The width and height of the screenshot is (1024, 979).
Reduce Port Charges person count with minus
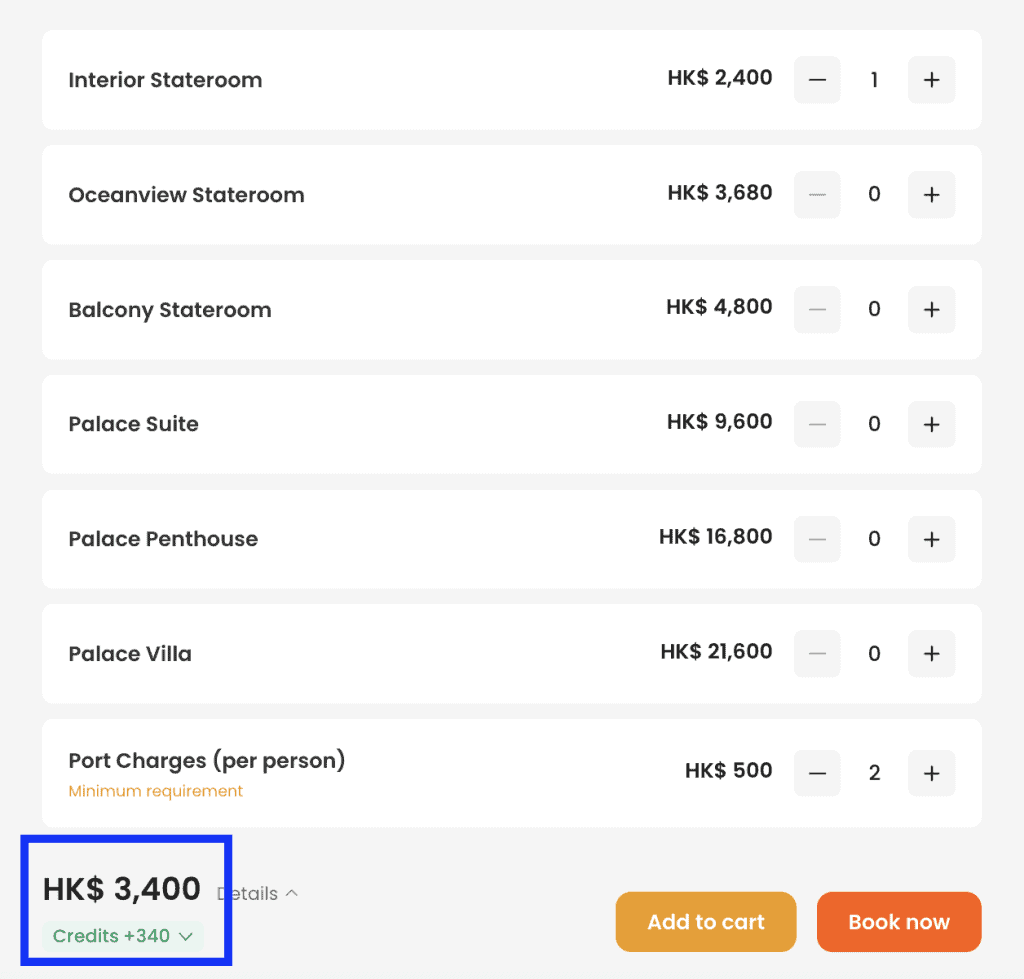pos(817,773)
